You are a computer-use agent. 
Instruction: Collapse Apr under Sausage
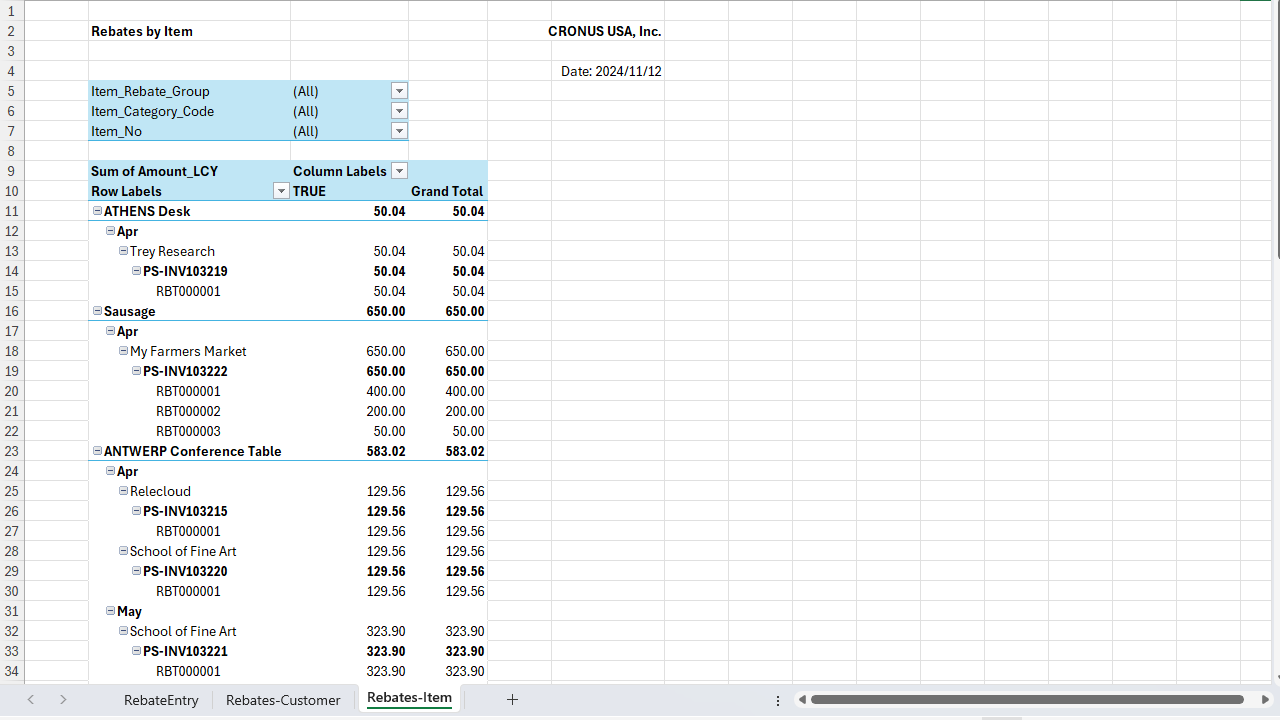(111, 331)
